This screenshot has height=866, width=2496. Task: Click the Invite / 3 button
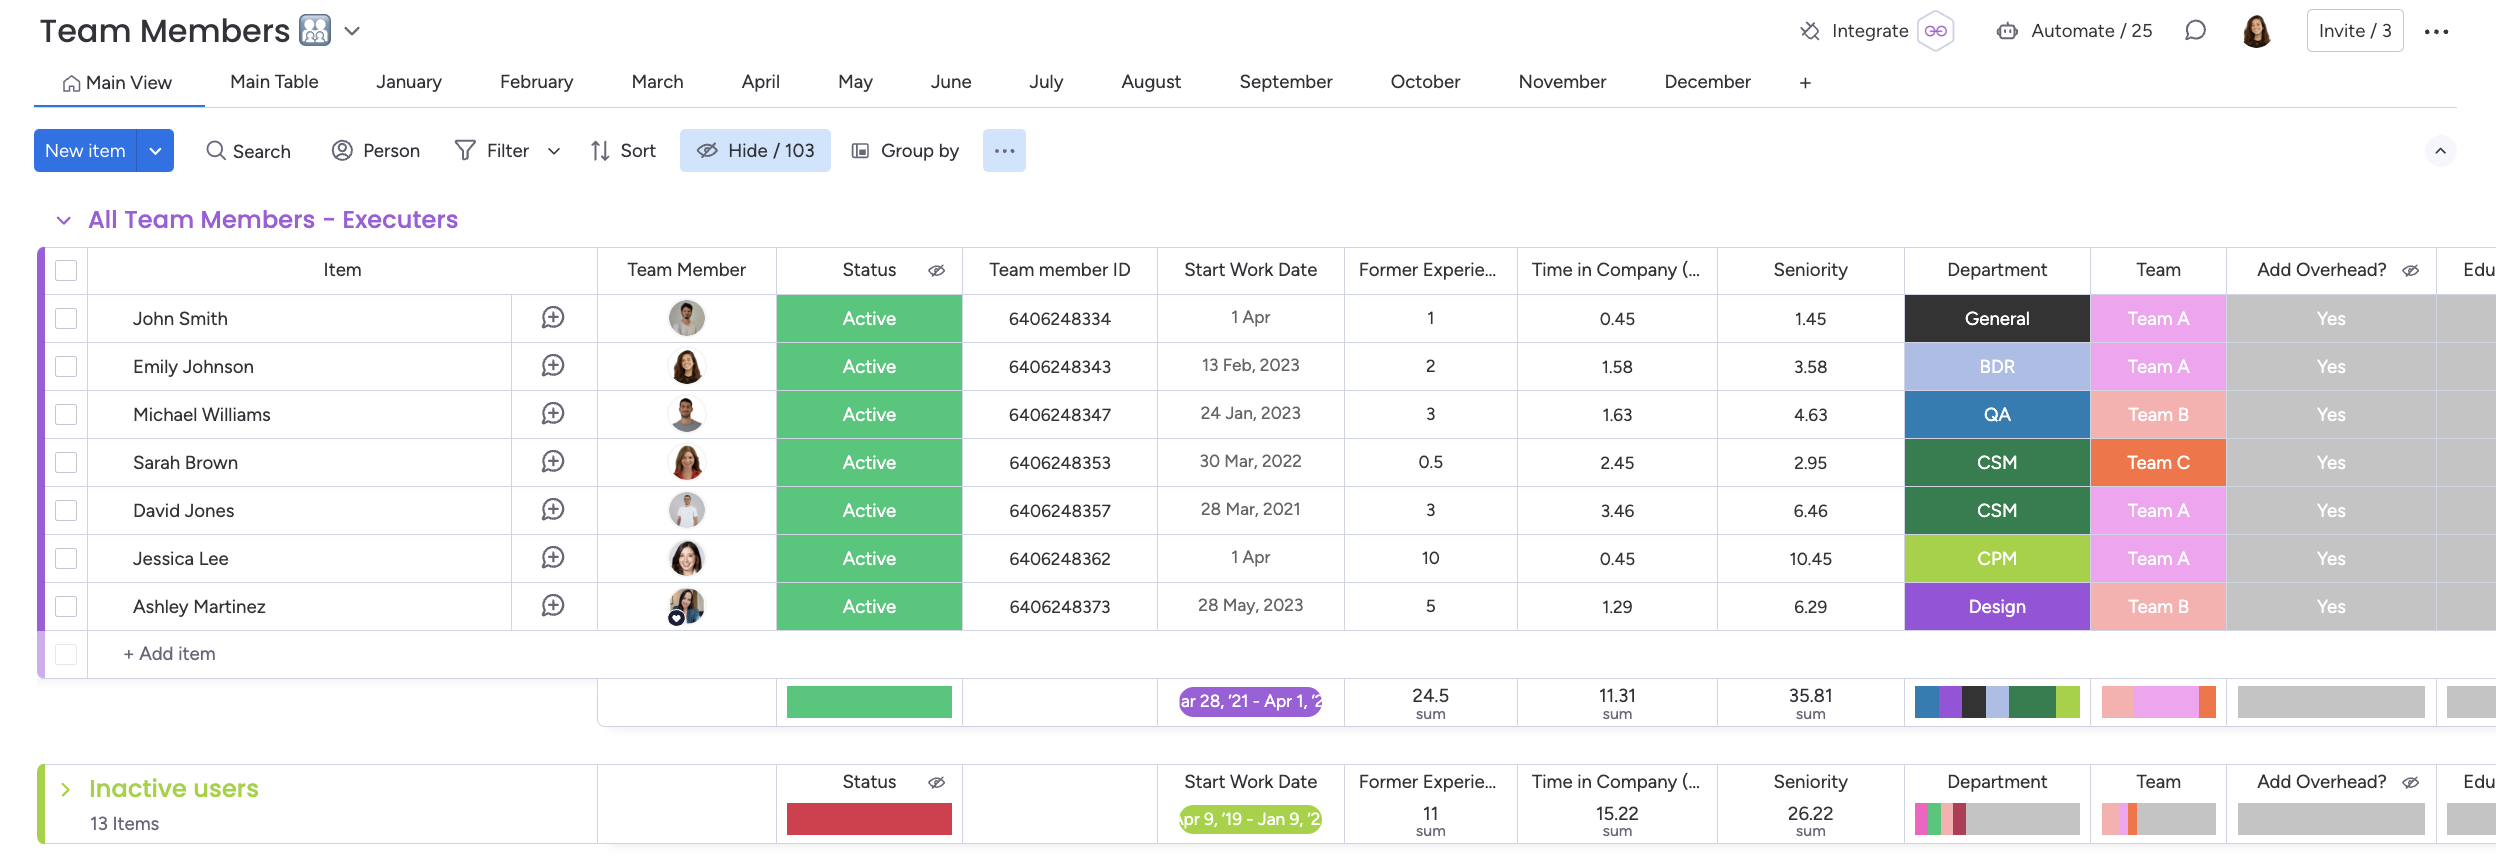click(x=2354, y=31)
